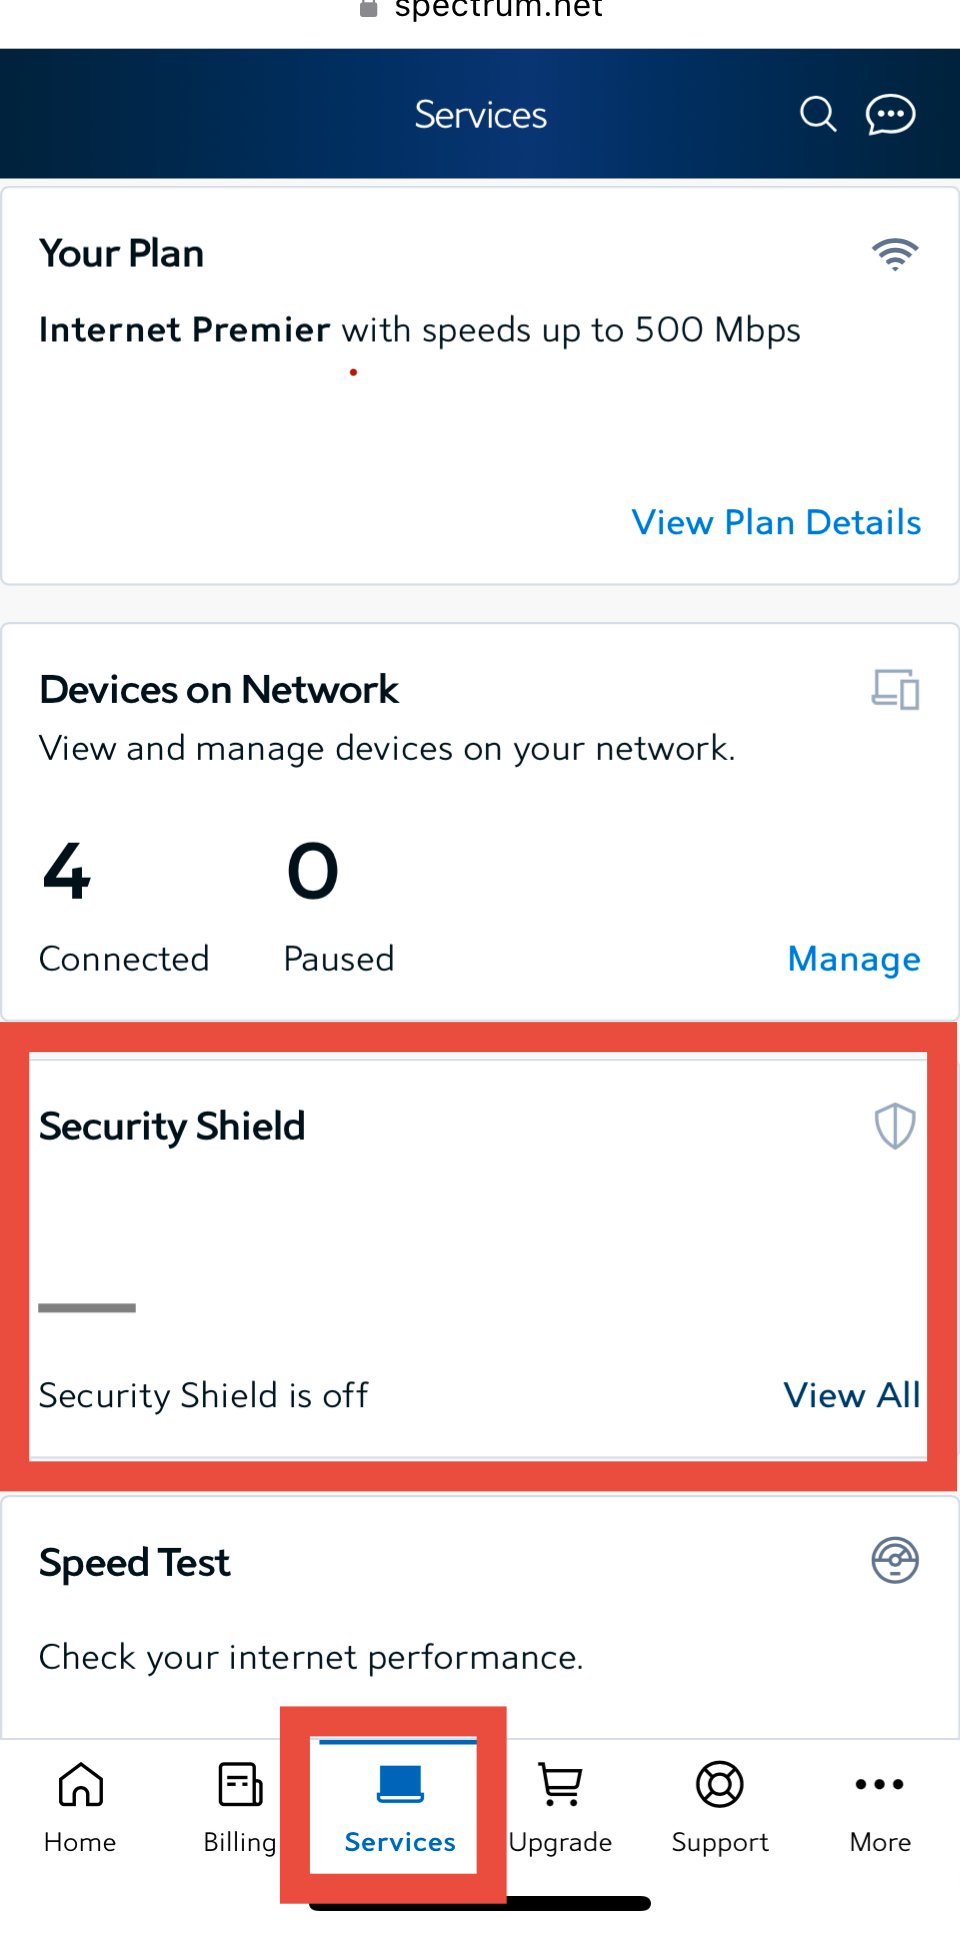960x1935 pixels.
Task: Tap the devices icon on Network card
Action: pos(895,689)
